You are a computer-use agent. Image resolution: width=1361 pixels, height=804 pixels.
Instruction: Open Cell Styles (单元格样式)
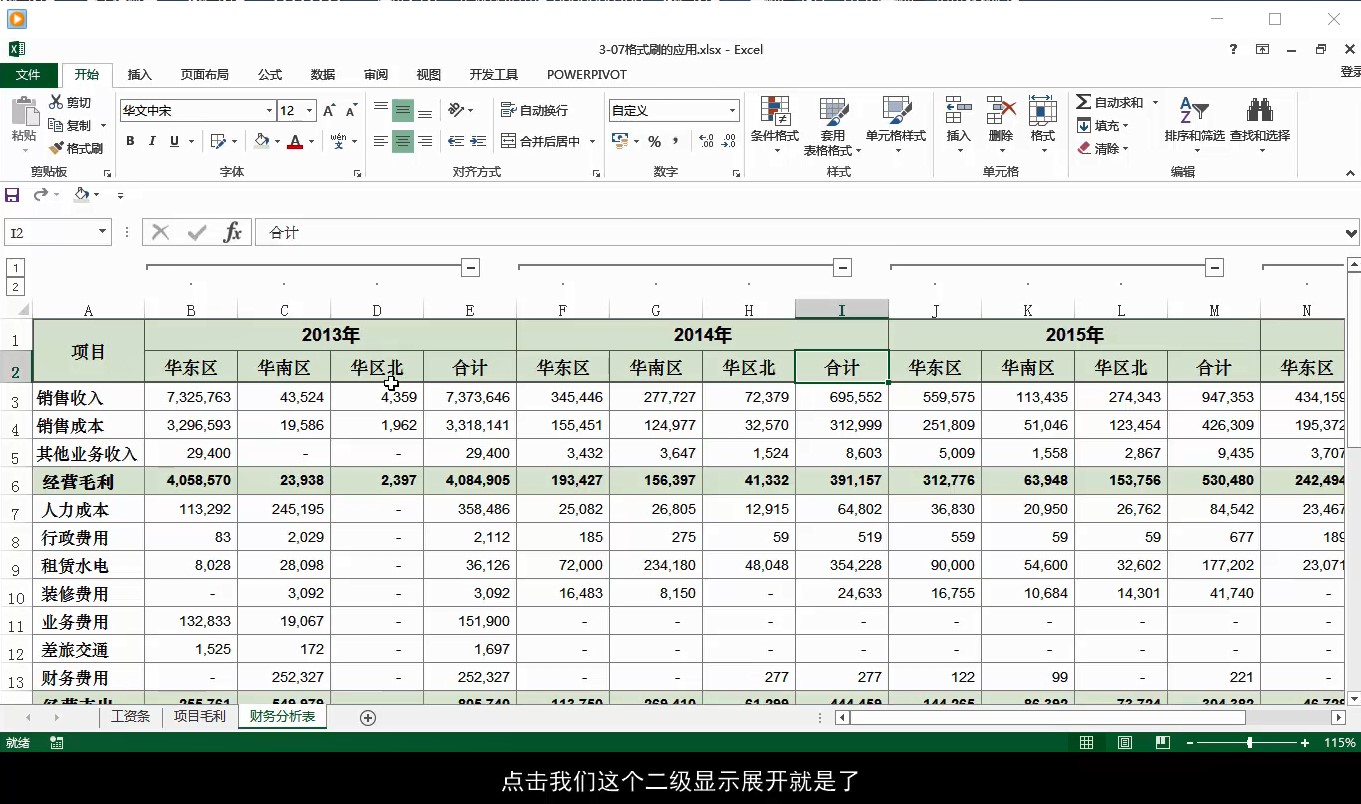point(896,125)
